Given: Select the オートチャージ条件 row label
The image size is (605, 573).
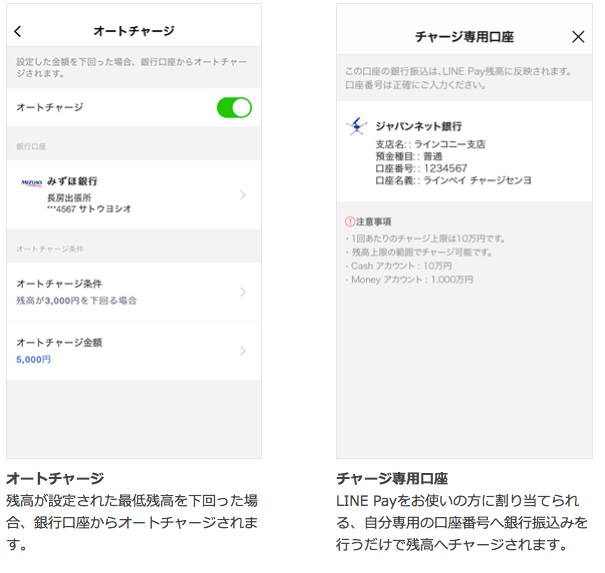Looking at the screenshot, I should click(59, 284).
